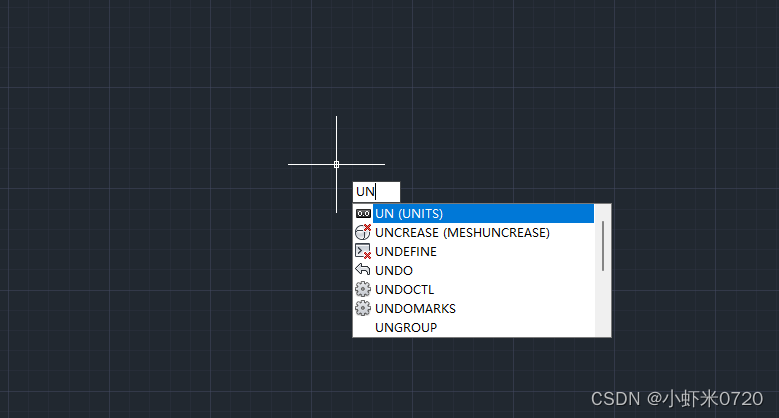Click the UNDO back-arrow icon

[363, 269]
